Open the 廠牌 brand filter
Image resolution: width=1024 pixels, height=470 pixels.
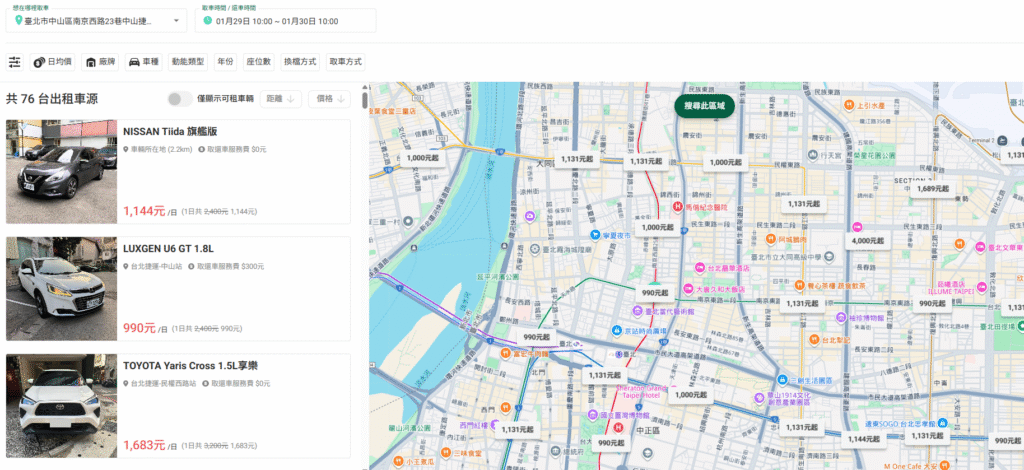(99, 62)
